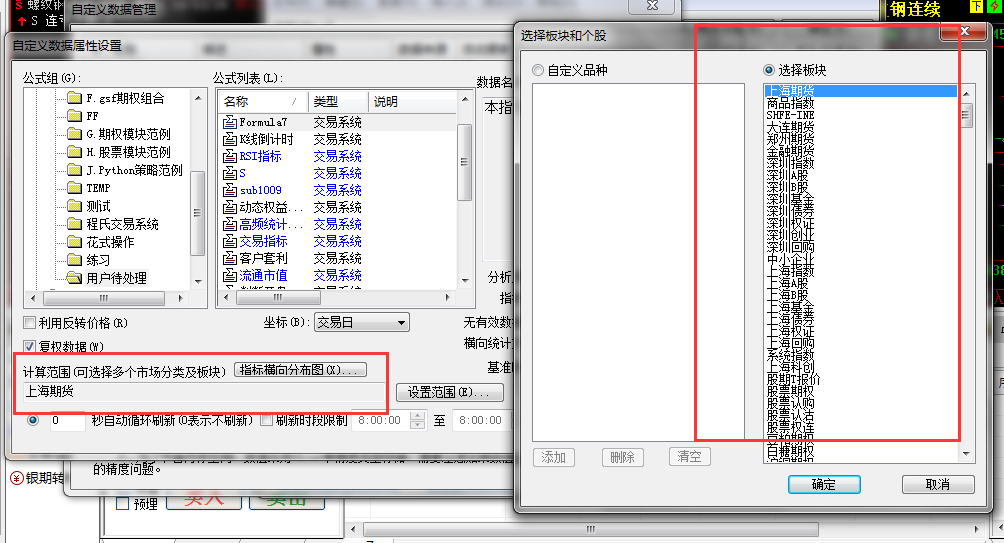Select the 秒自动循环刷新 radio button

click(x=33, y=420)
